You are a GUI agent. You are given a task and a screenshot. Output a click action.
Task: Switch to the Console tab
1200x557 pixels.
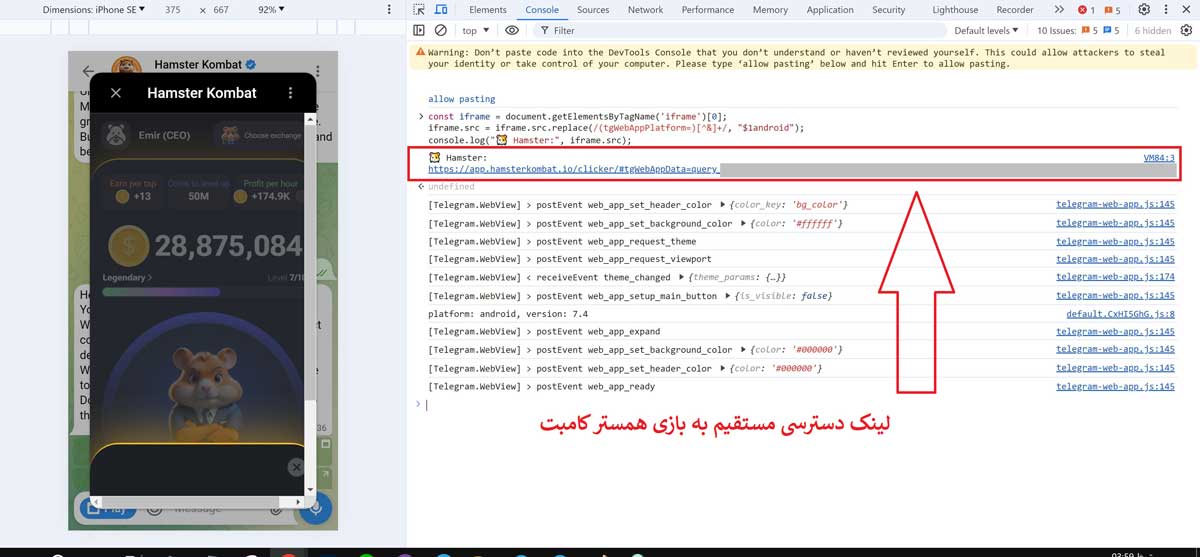(x=542, y=10)
